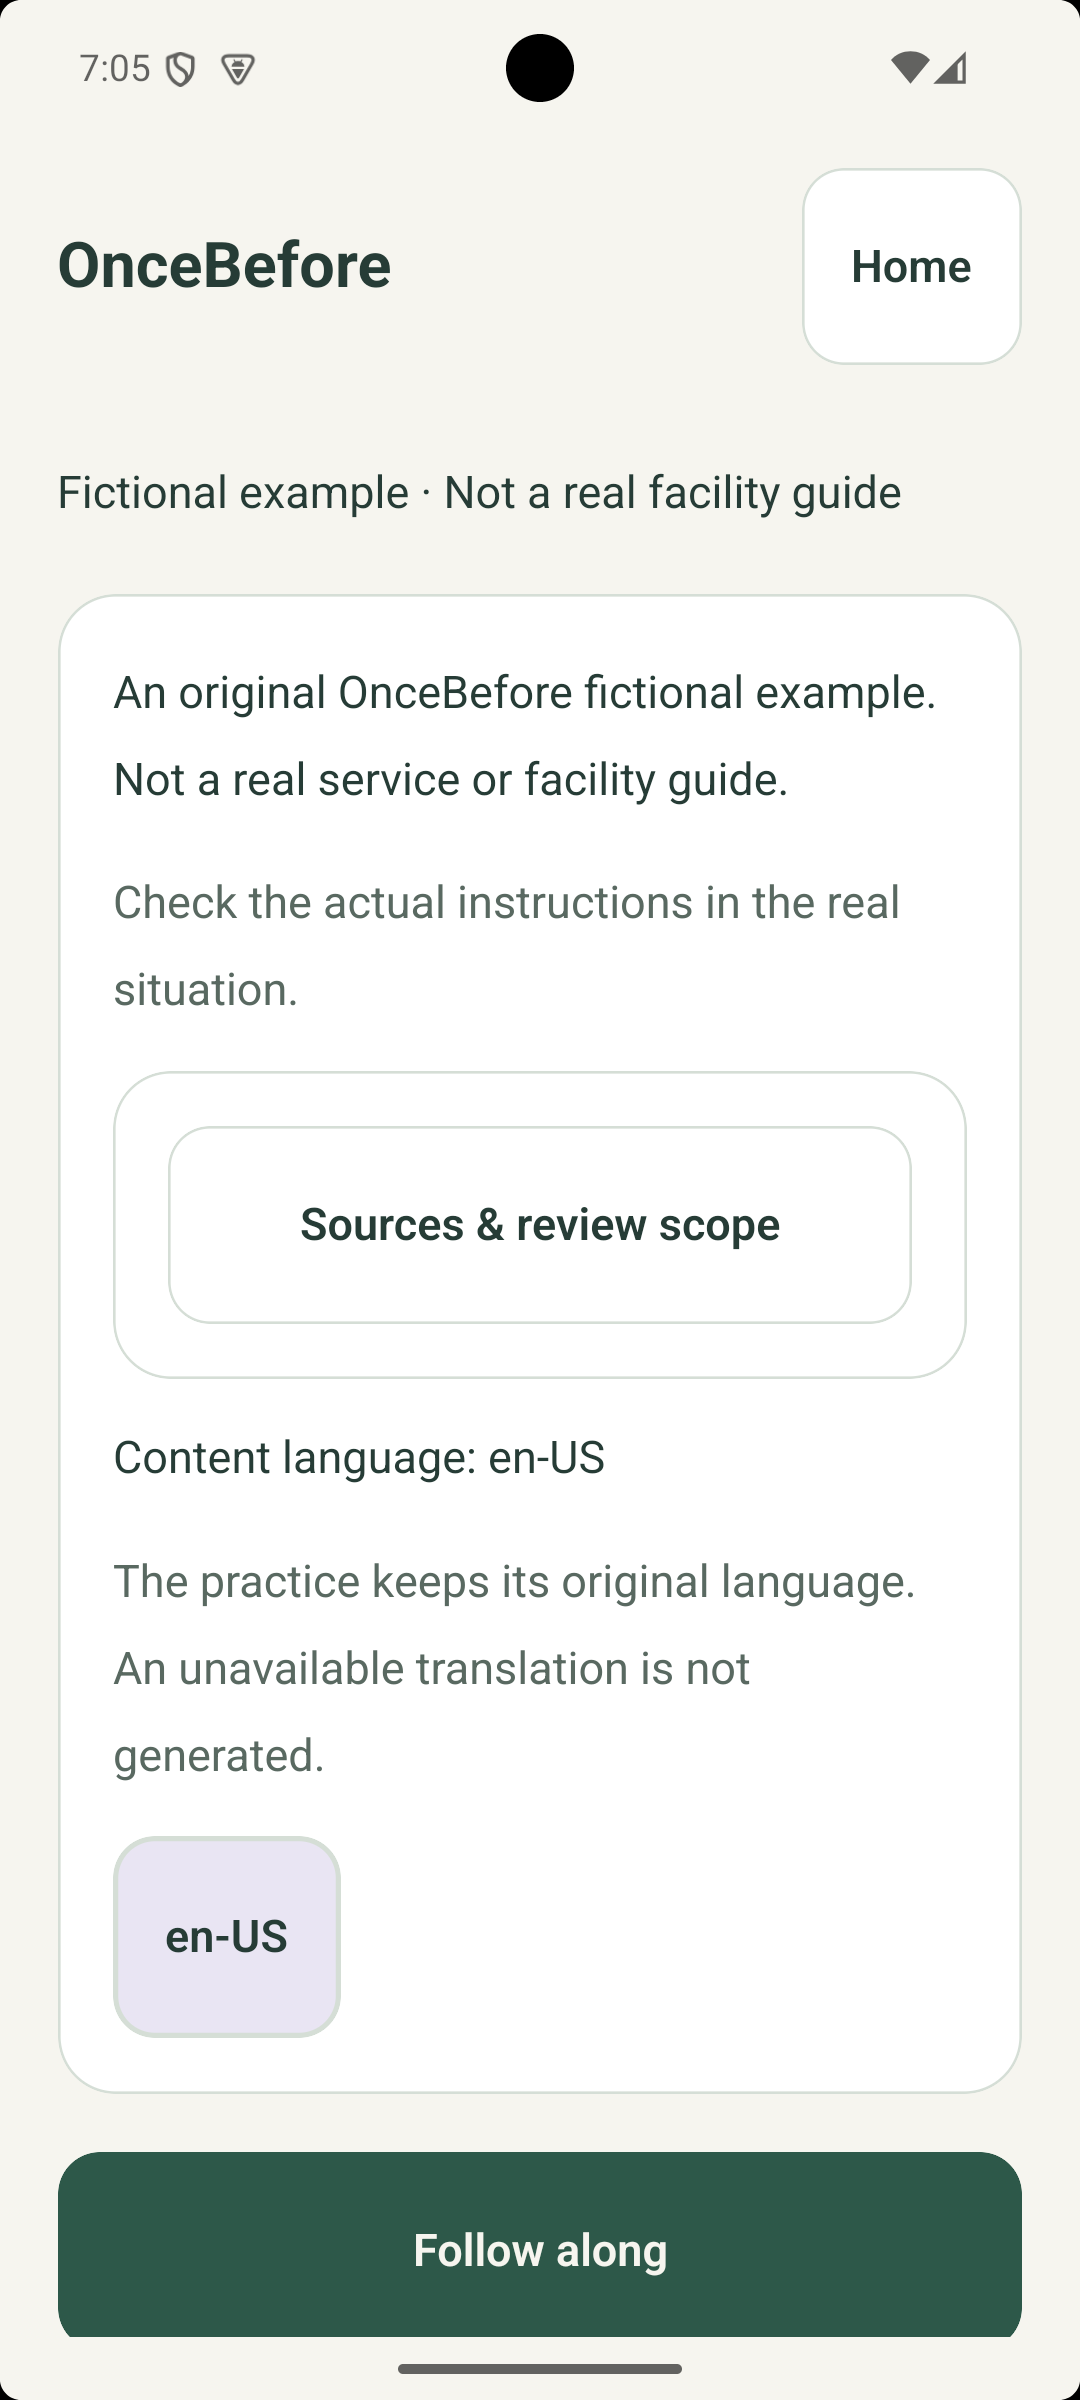This screenshot has width=1080, height=2400.
Task: Tap the 'Check the actual instructions' note
Action: [x=507, y=945]
